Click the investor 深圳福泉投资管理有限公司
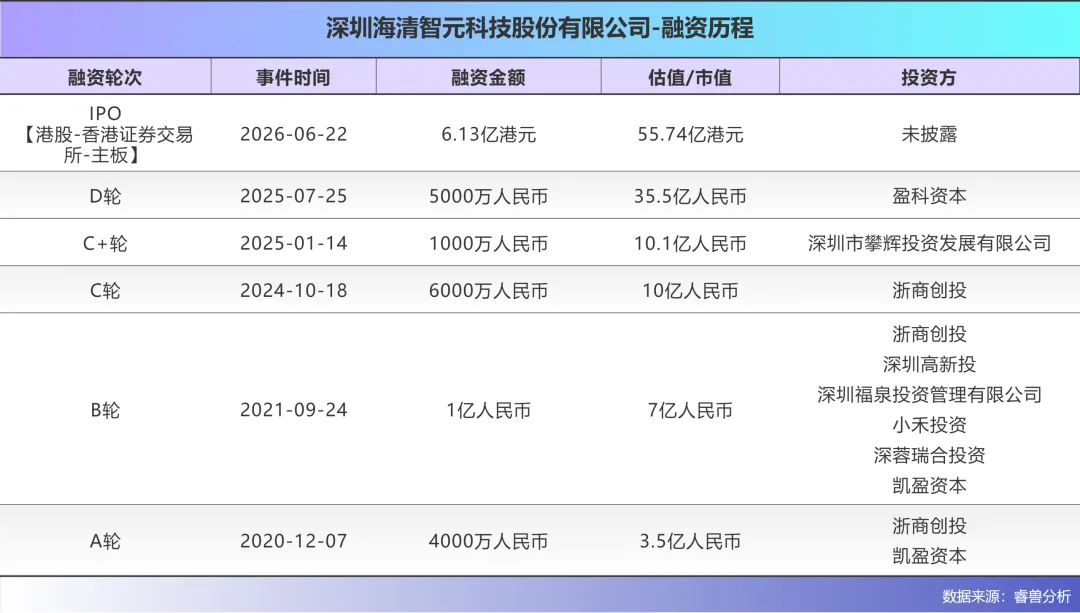1080x613 pixels. 929,395
